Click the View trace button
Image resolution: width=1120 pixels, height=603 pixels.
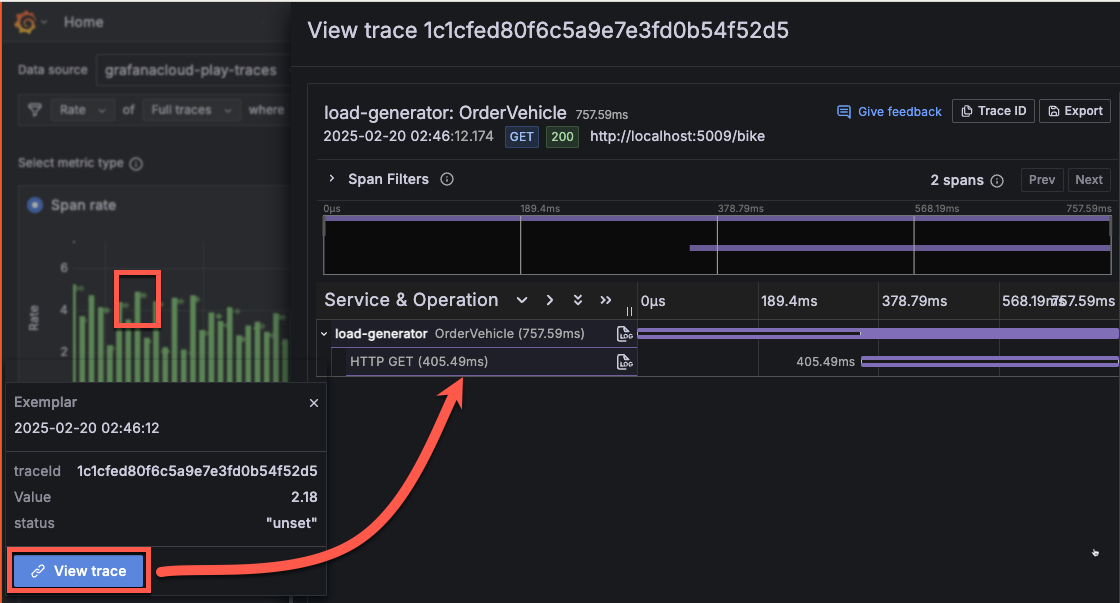point(78,570)
